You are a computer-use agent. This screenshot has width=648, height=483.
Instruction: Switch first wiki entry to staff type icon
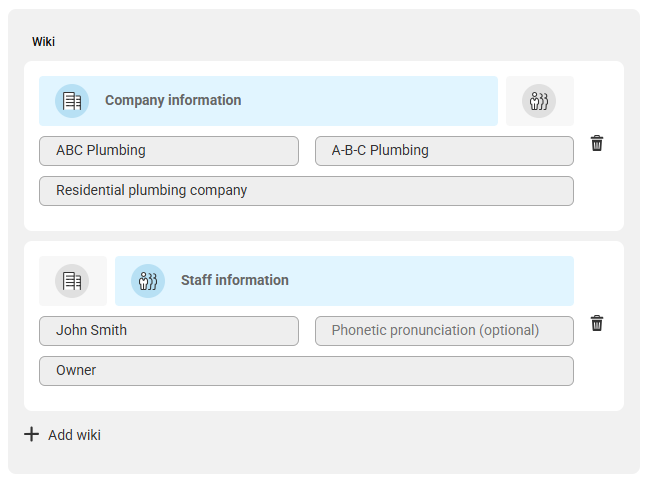click(539, 101)
